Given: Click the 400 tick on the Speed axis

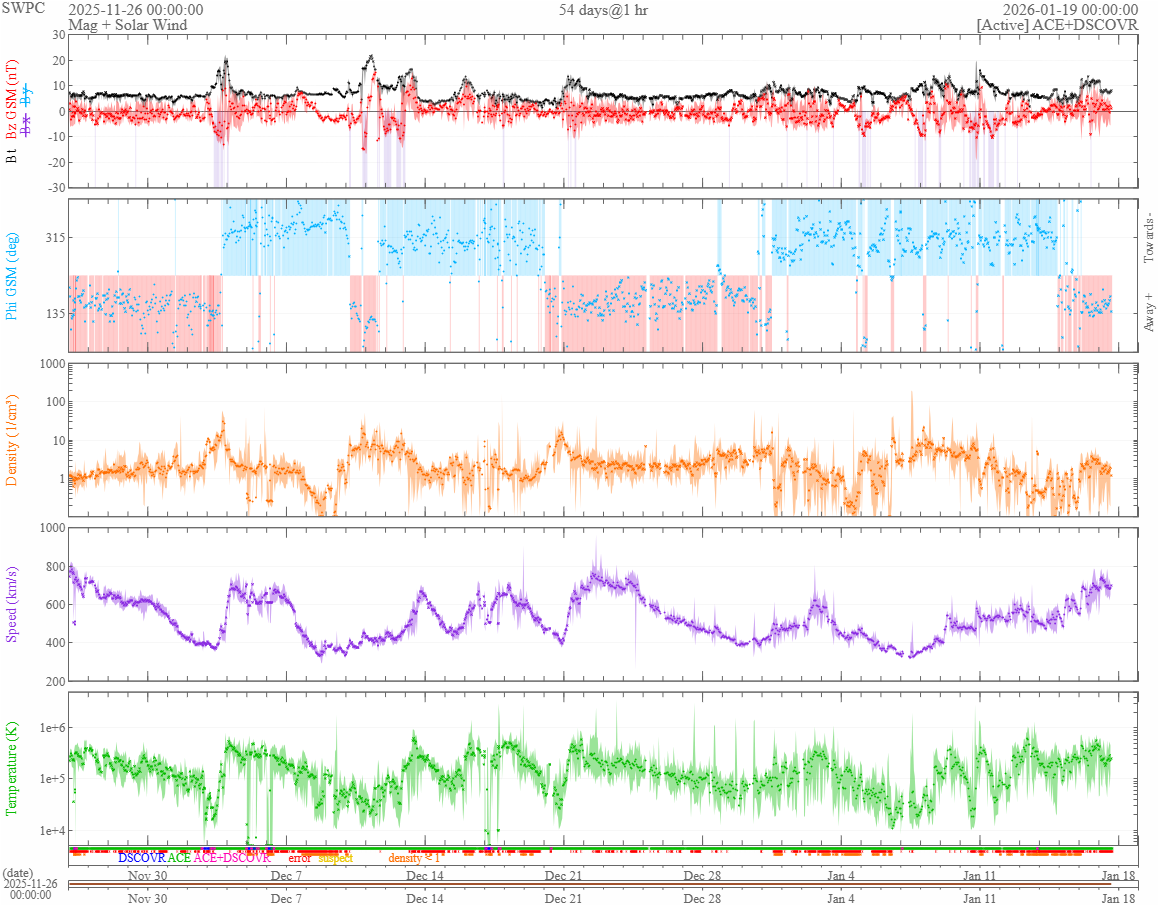Looking at the screenshot, I should pos(55,643).
